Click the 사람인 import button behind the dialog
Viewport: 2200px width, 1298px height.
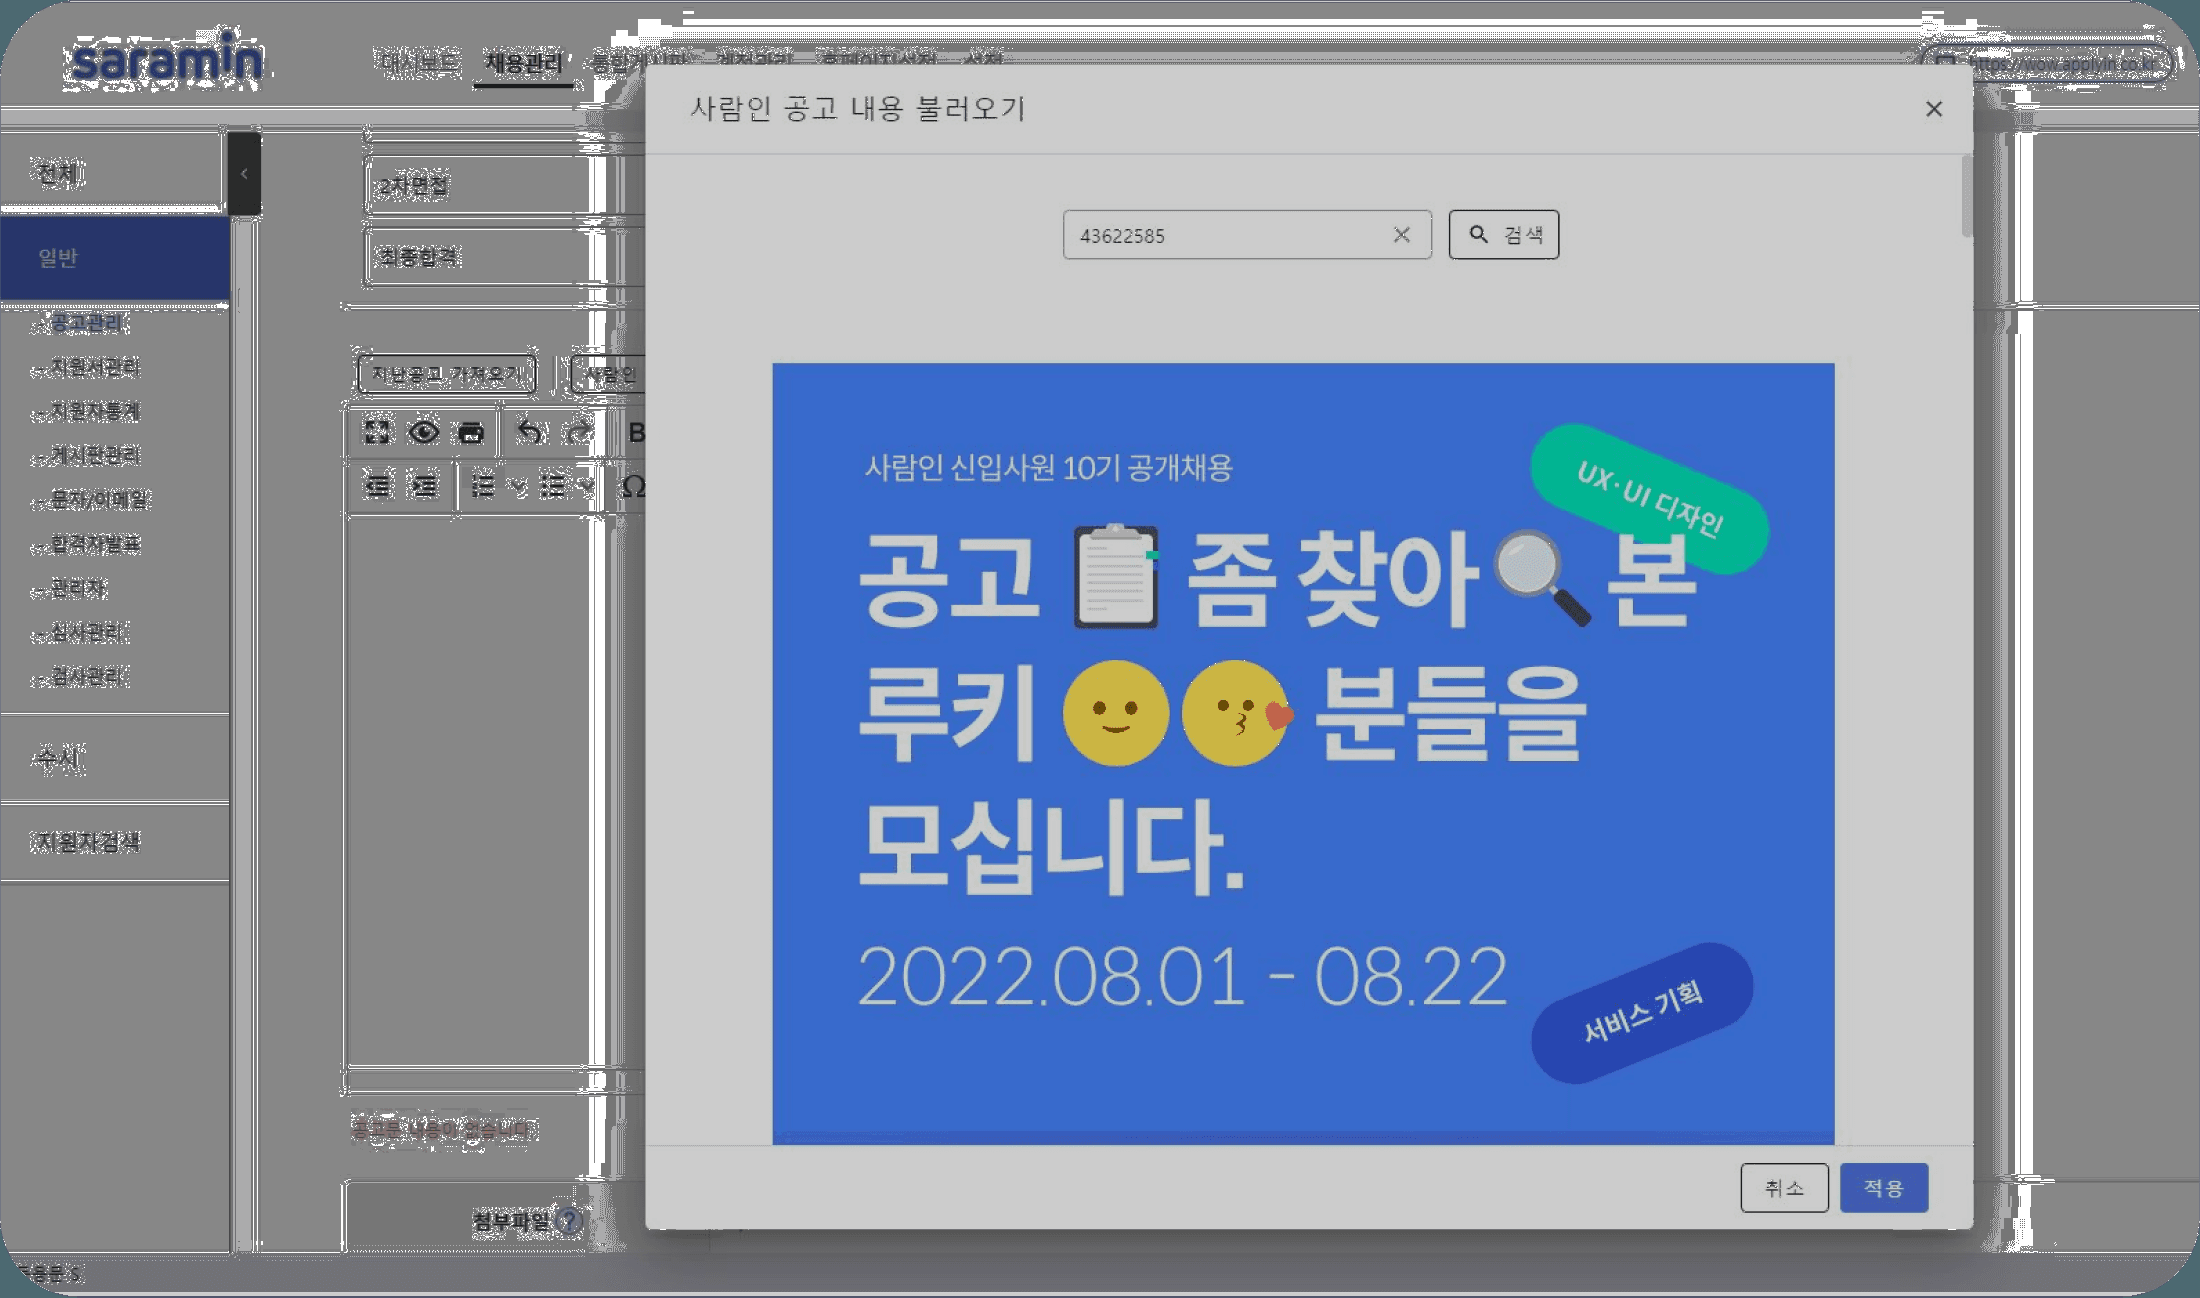tap(609, 375)
